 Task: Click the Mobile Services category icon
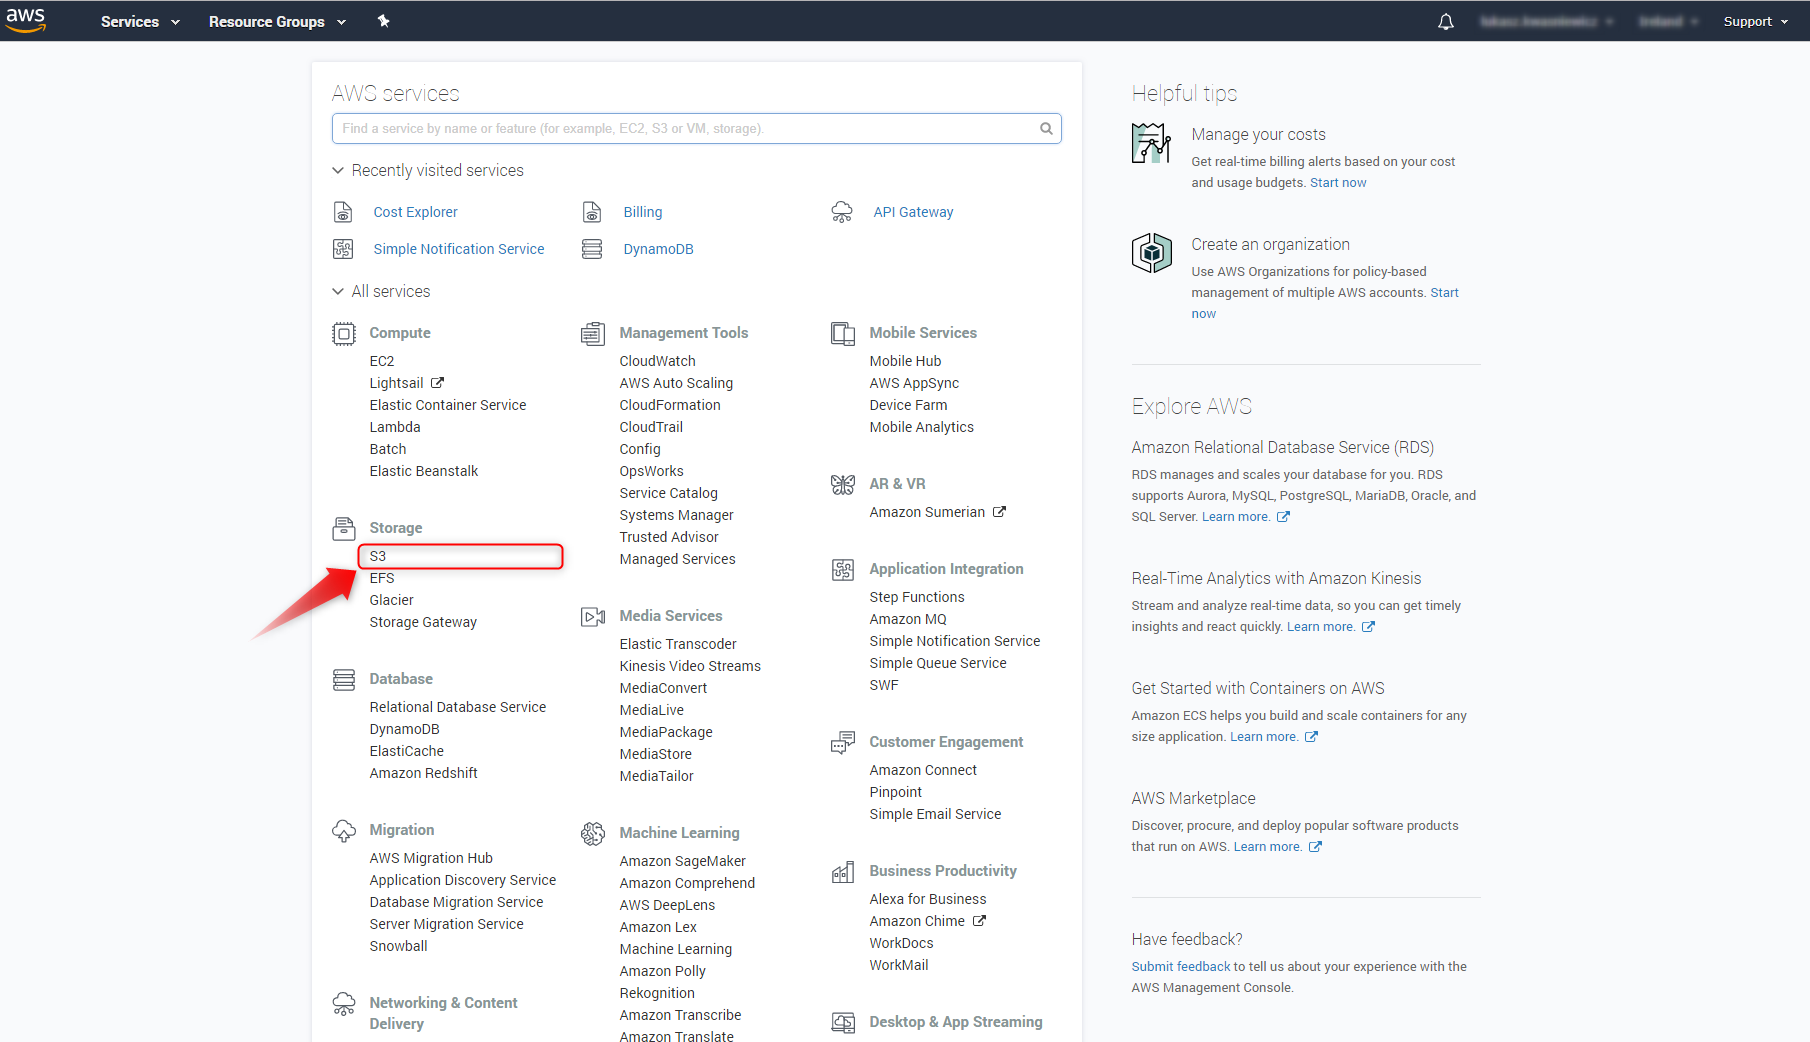coord(843,333)
